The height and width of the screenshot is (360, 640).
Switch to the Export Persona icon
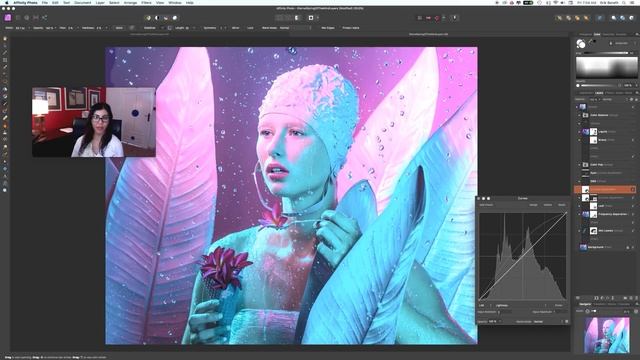[44, 18]
